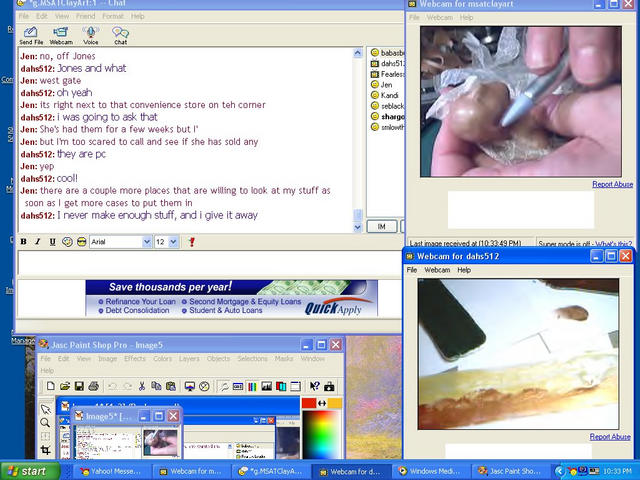640x480 pixels.
Task: Click chat scrollbar up arrow
Action: [x=358, y=53]
